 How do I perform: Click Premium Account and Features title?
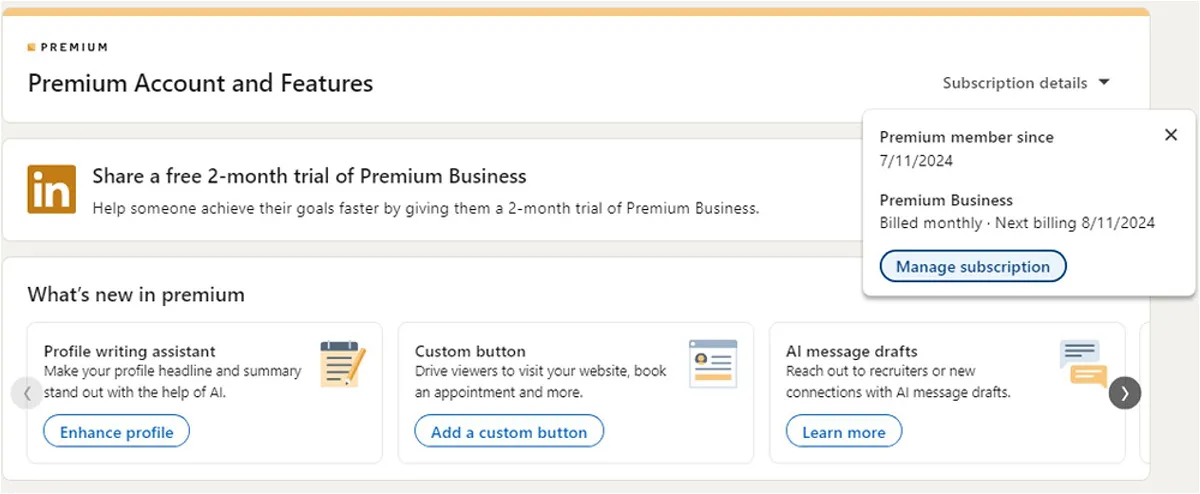click(200, 83)
